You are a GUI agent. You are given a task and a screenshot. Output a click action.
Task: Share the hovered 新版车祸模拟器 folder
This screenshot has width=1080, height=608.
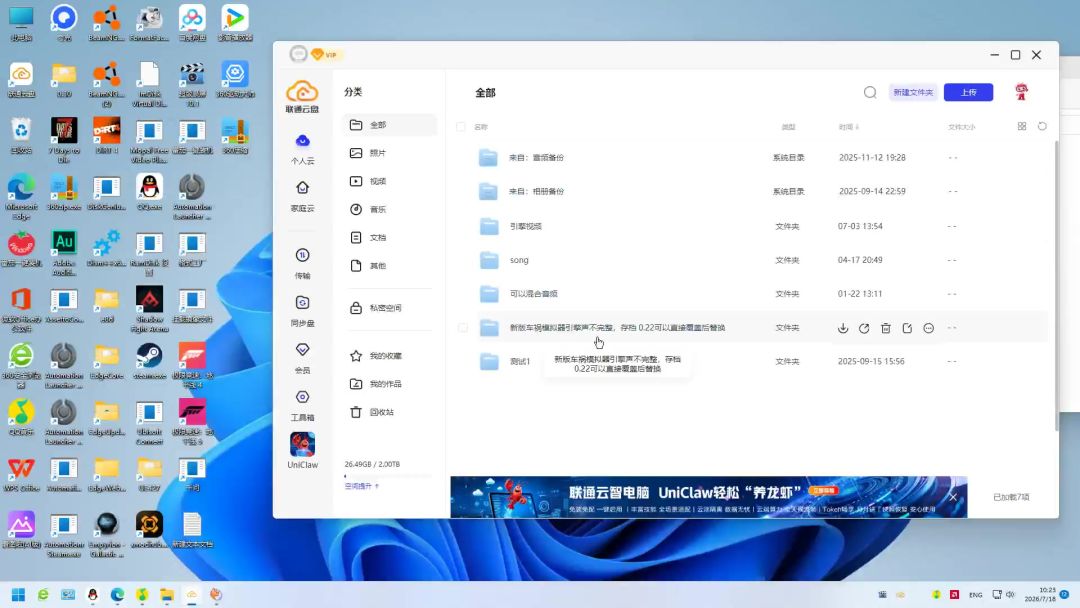tap(864, 328)
